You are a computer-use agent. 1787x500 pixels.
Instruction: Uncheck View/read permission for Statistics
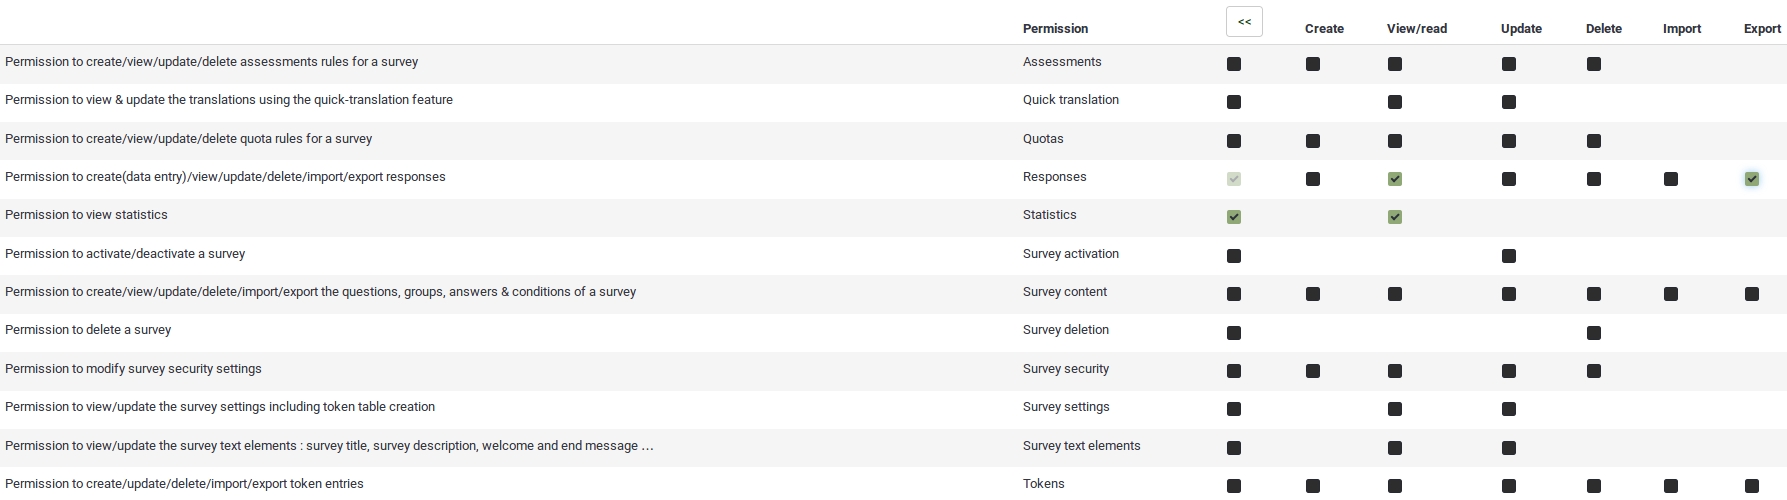1395,217
